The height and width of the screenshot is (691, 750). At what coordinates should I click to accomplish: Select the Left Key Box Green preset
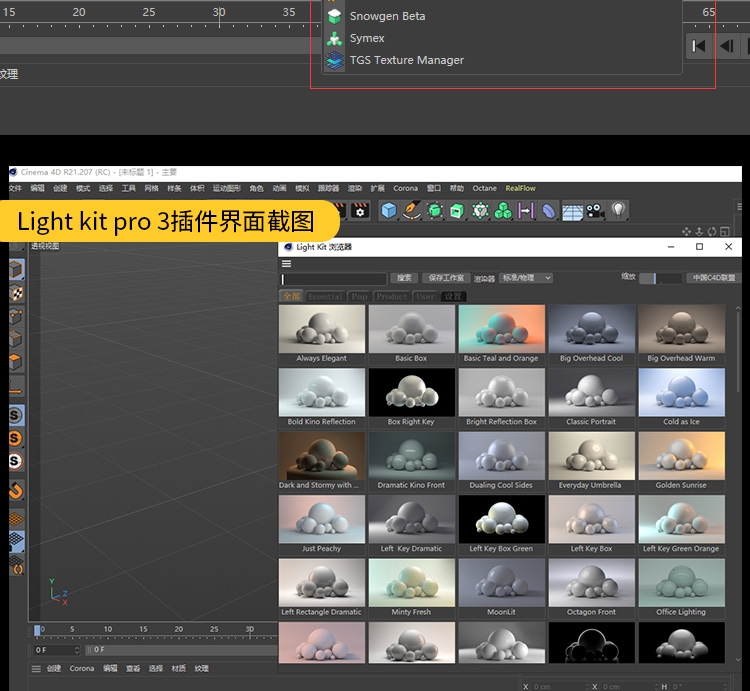[x=501, y=525]
